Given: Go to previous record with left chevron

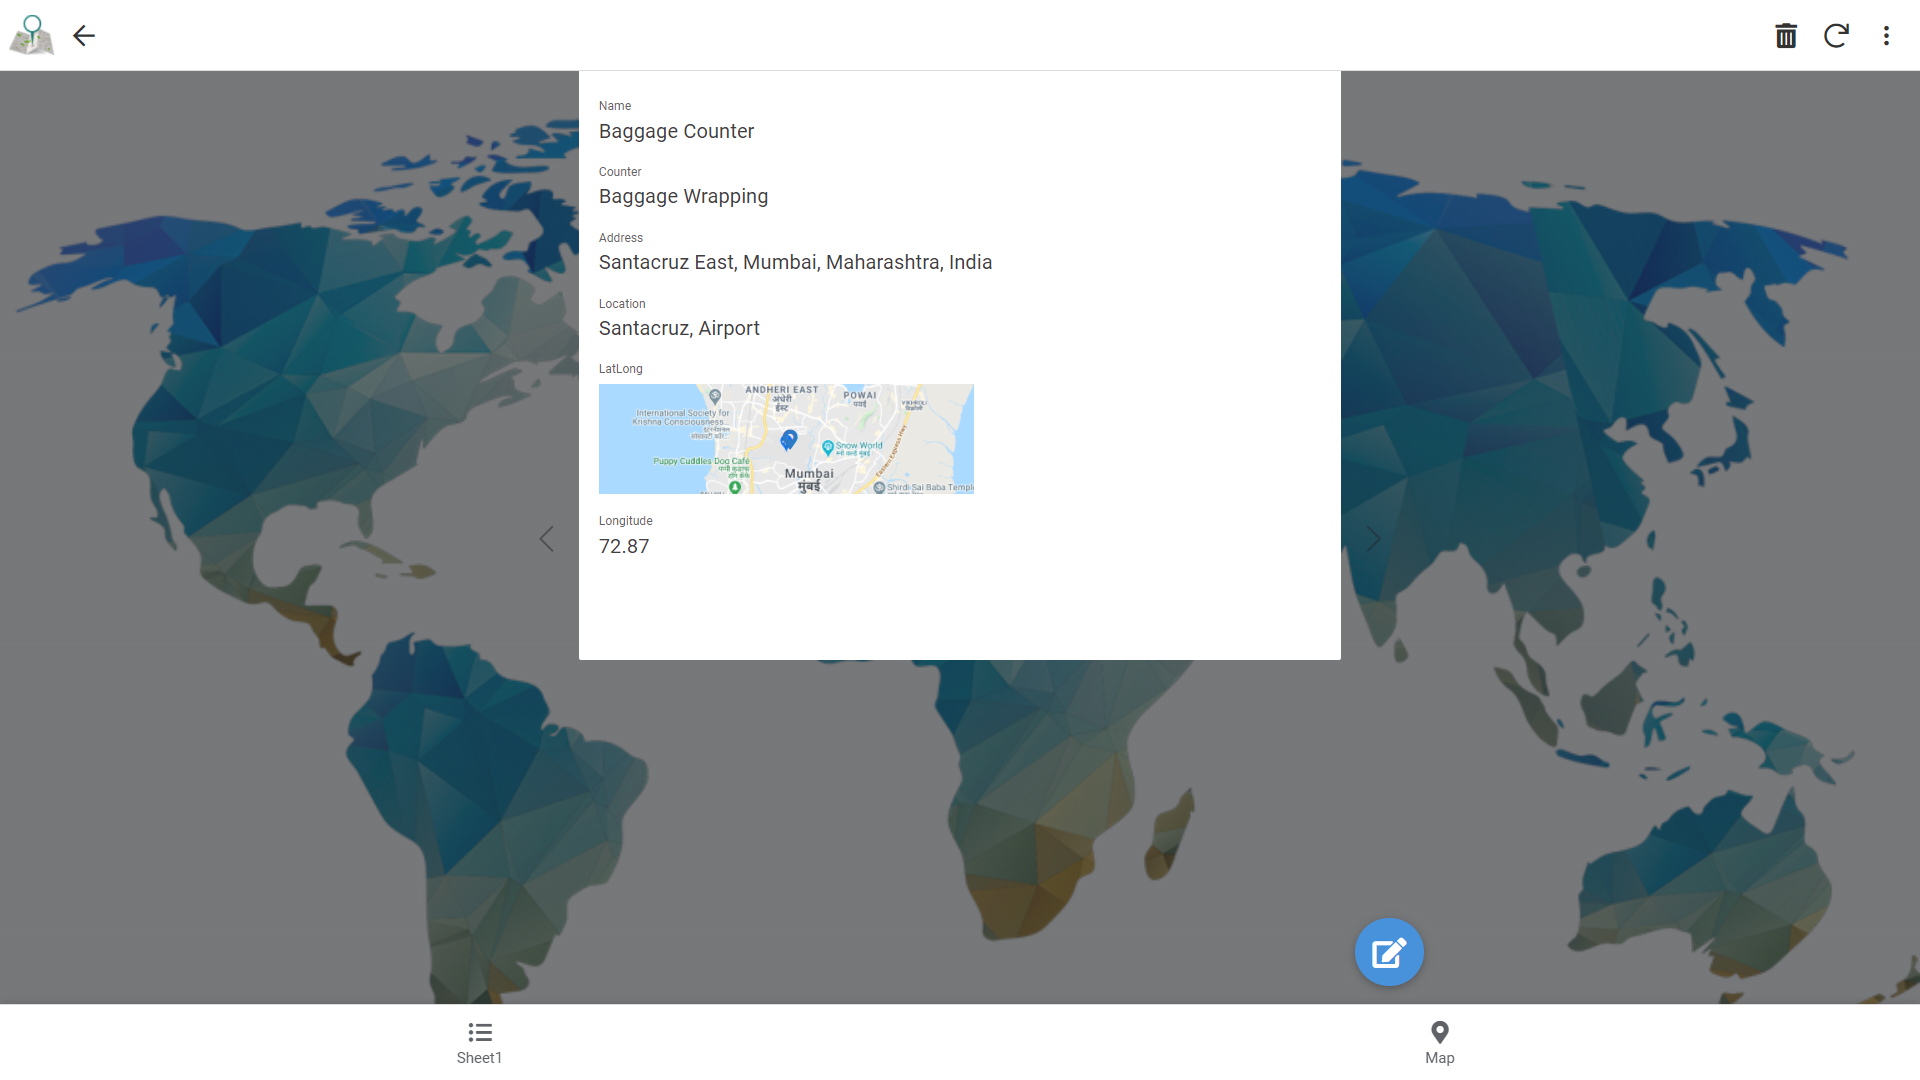Looking at the screenshot, I should click(546, 539).
